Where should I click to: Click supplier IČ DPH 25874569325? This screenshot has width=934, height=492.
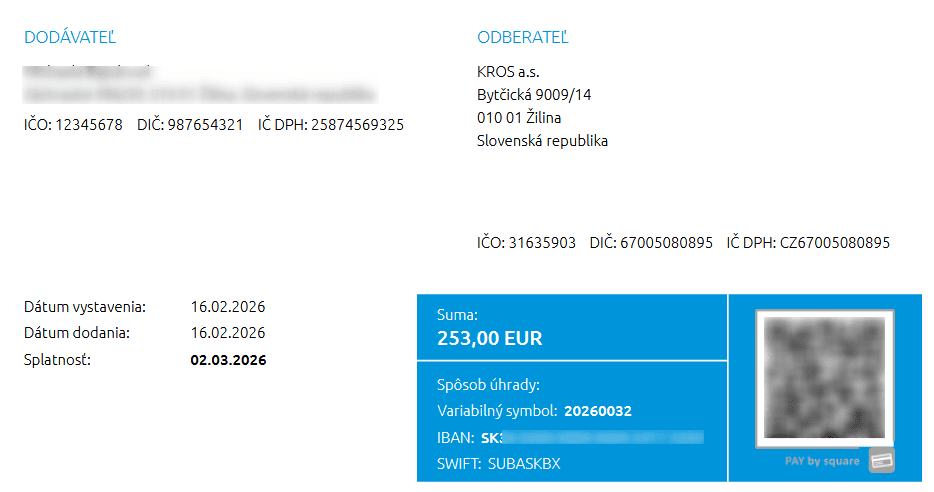coord(331,125)
